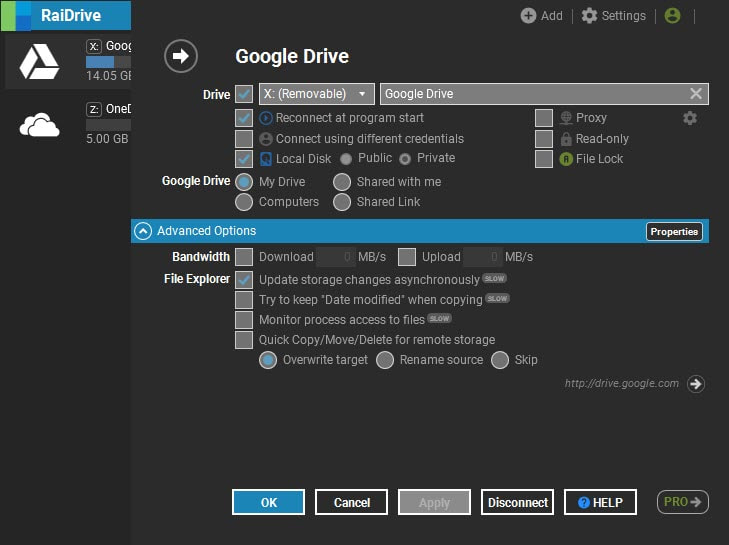Enable Quick Copy/Move/Delete for remote storage
The height and width of the screenshot is (545, 729).
244,340
